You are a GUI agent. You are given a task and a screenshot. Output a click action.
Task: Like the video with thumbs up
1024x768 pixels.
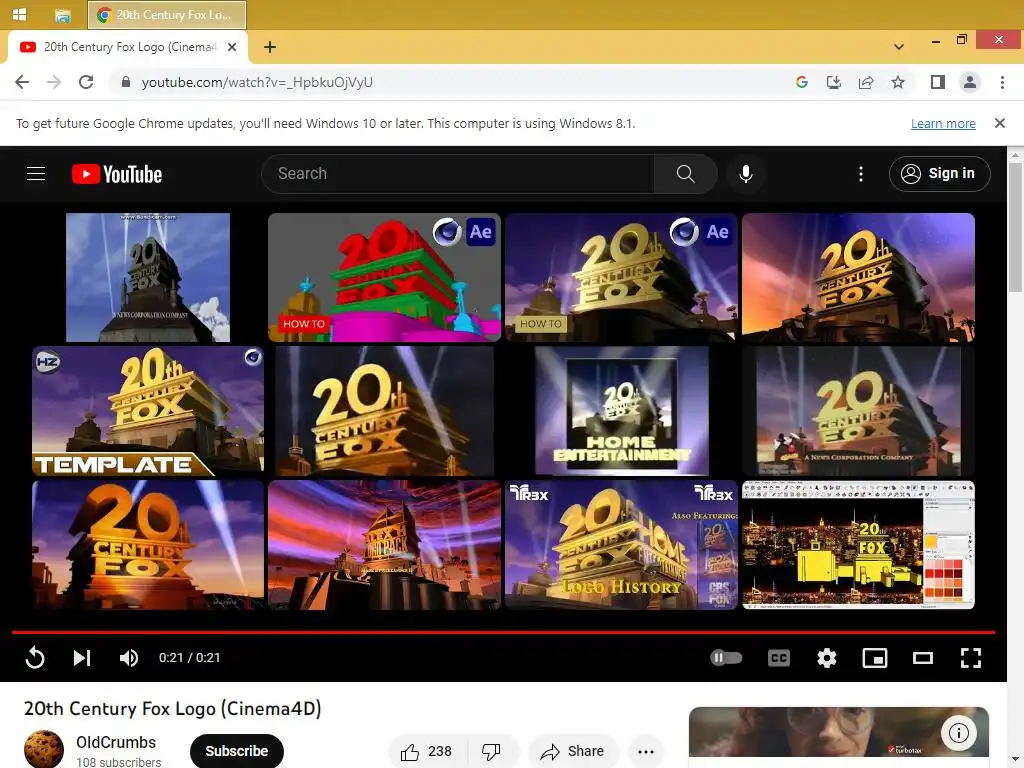pyautogui.click(x=426, y=752)
